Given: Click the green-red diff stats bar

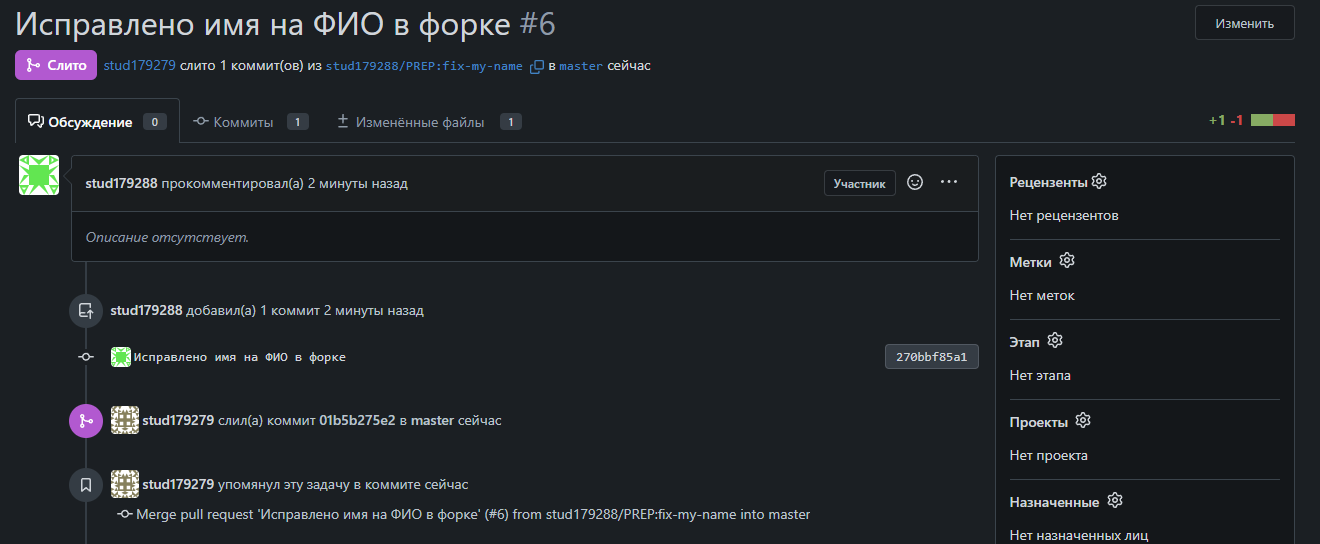Looking at the screenshot, I should pyautogui.click(x=1272, y=121).
